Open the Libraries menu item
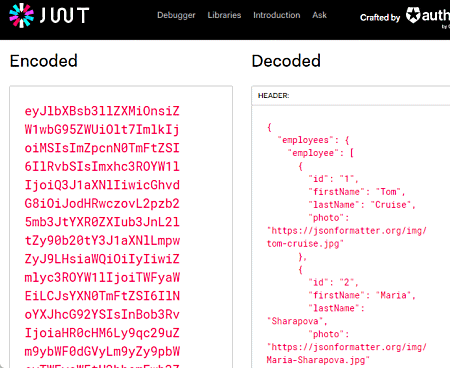 pyautogui.click(x=224, y=15)
